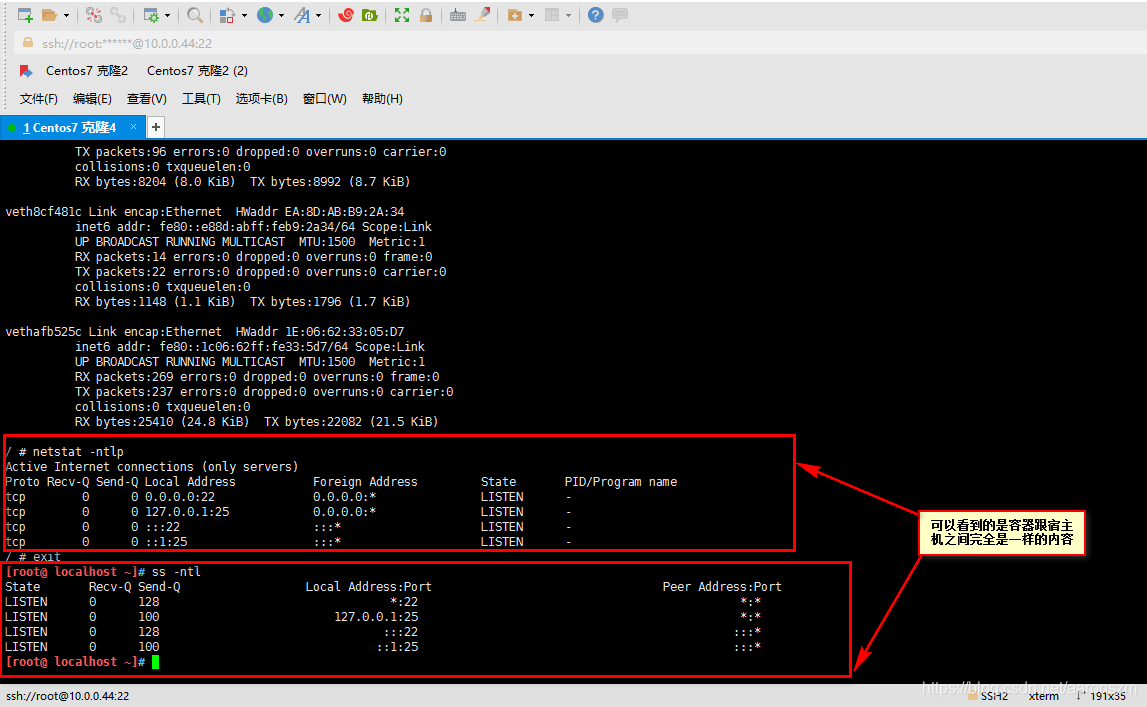
Task: Expand the Layout panes dropdown arrow
Action: [x=568, y=15]
